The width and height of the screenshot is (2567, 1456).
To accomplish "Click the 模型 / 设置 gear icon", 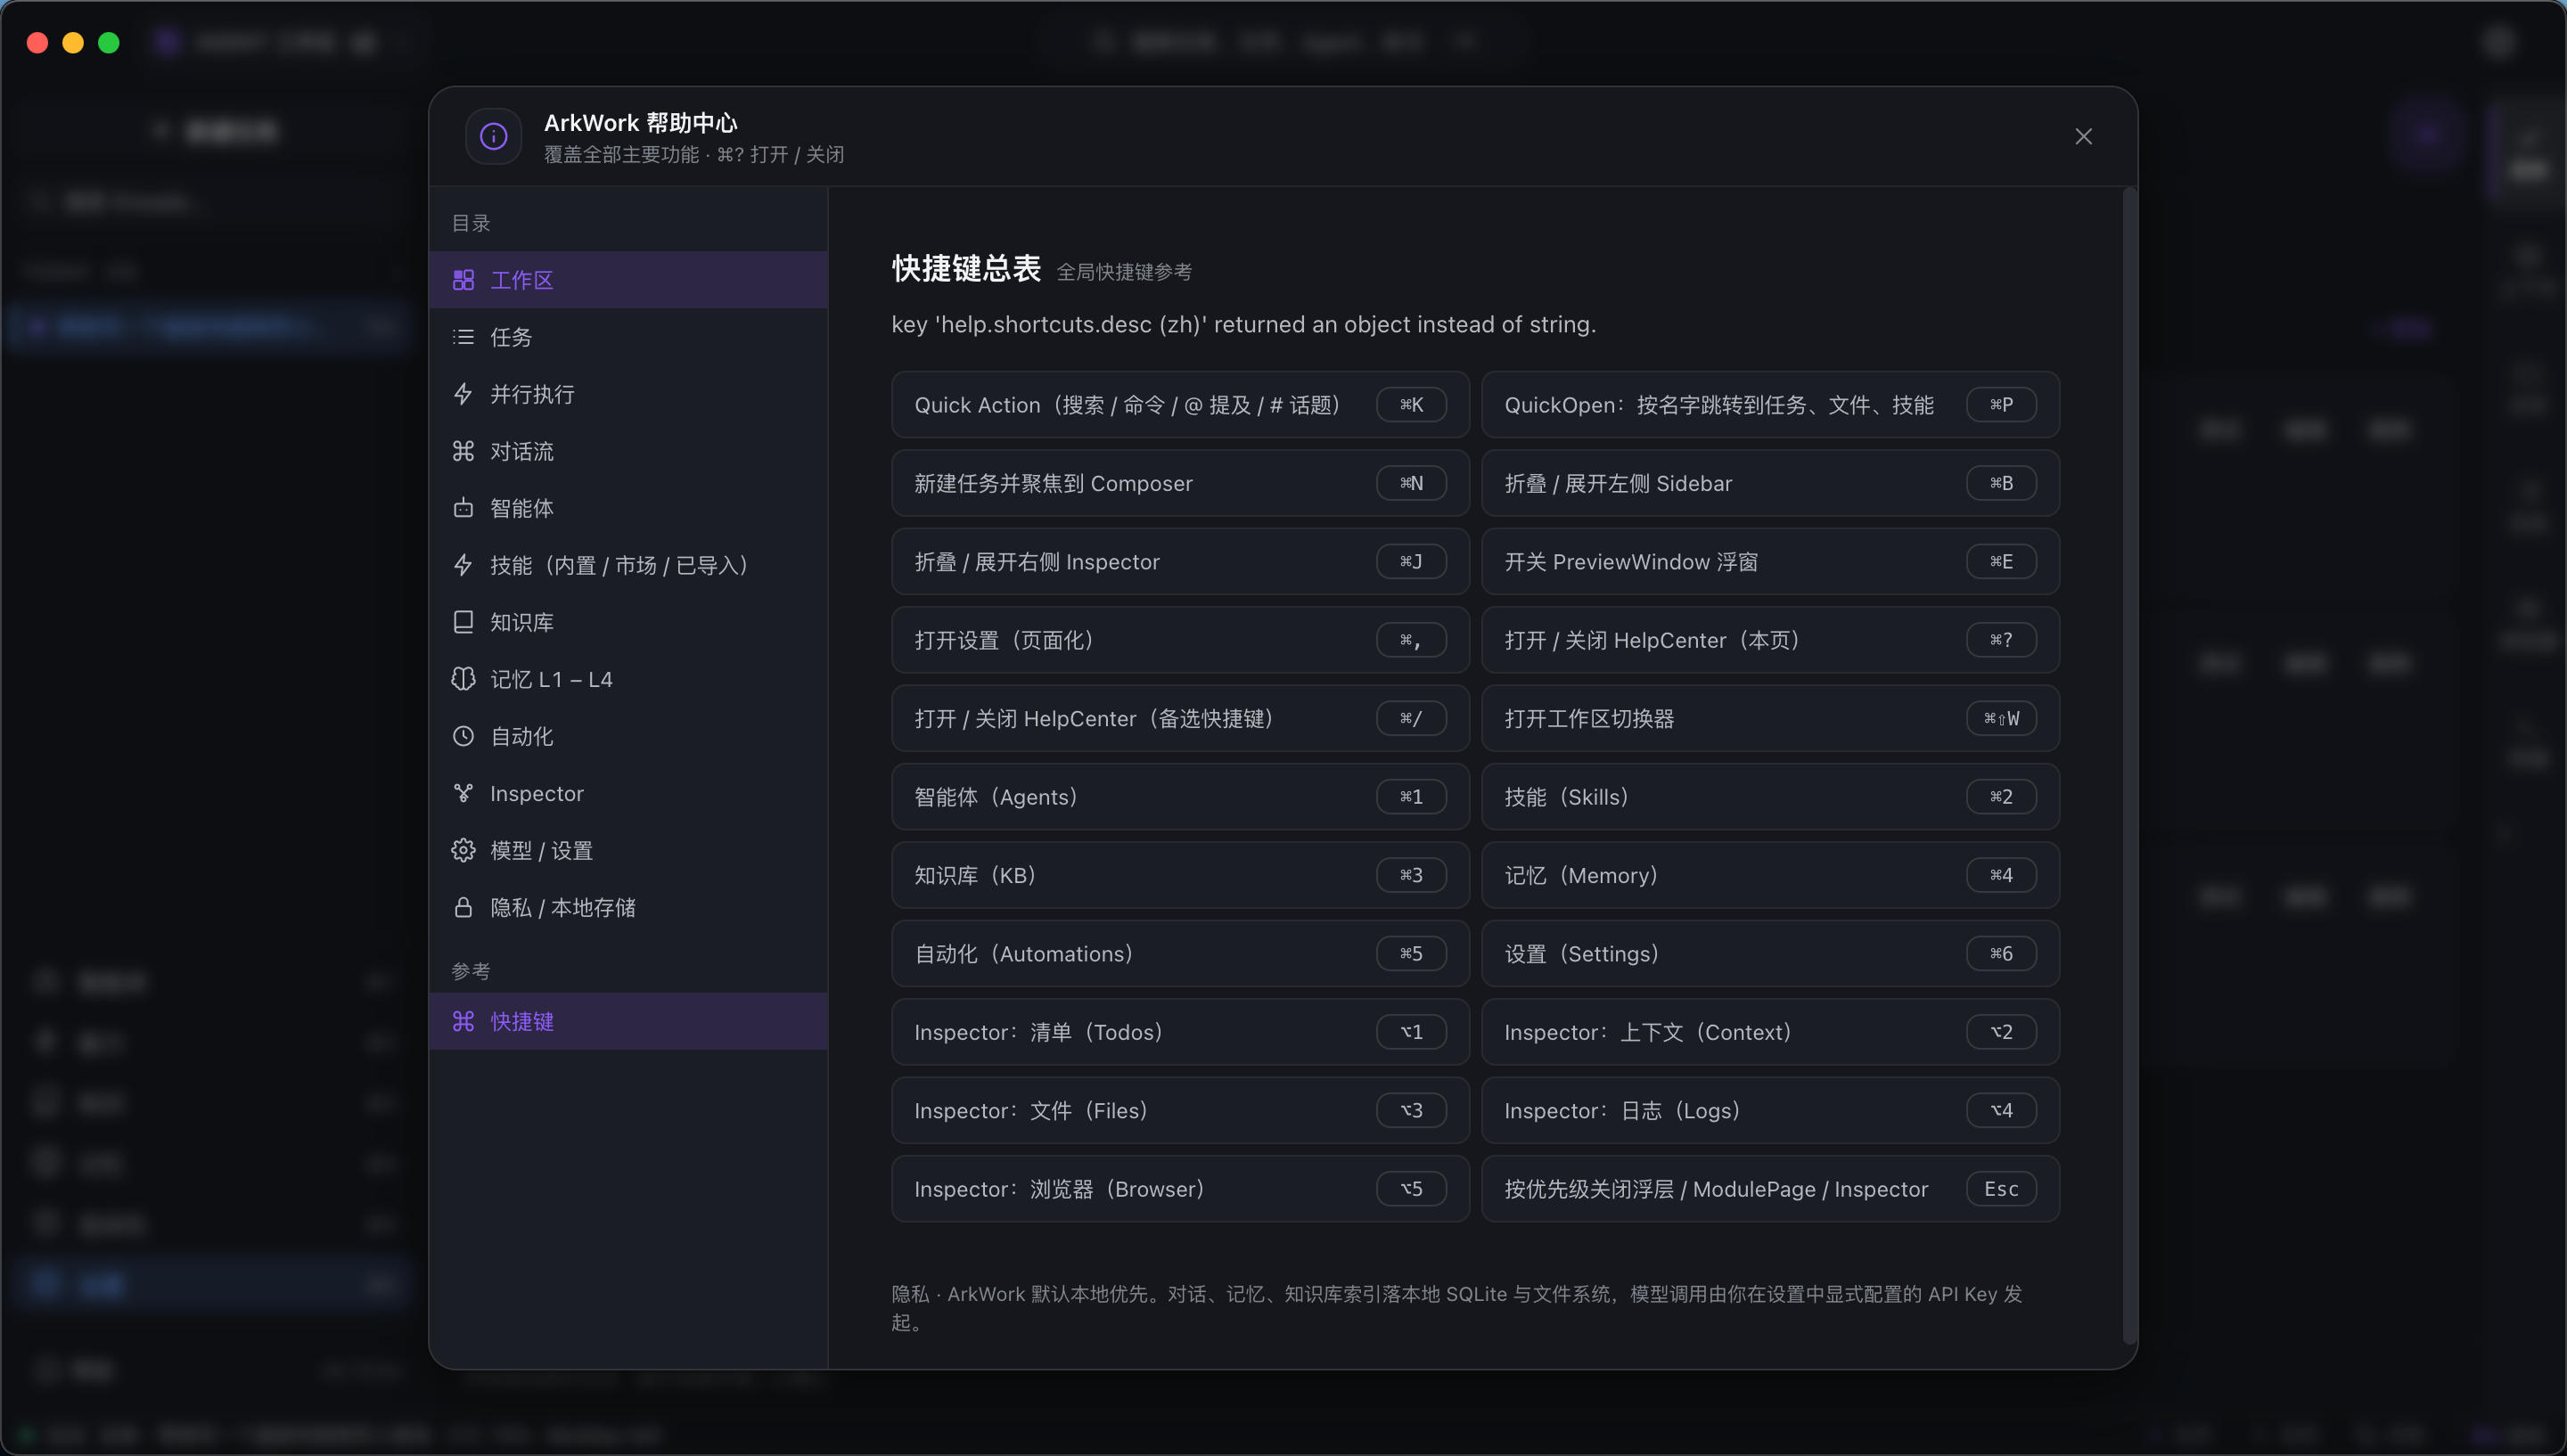I will (x=463, y=850).
